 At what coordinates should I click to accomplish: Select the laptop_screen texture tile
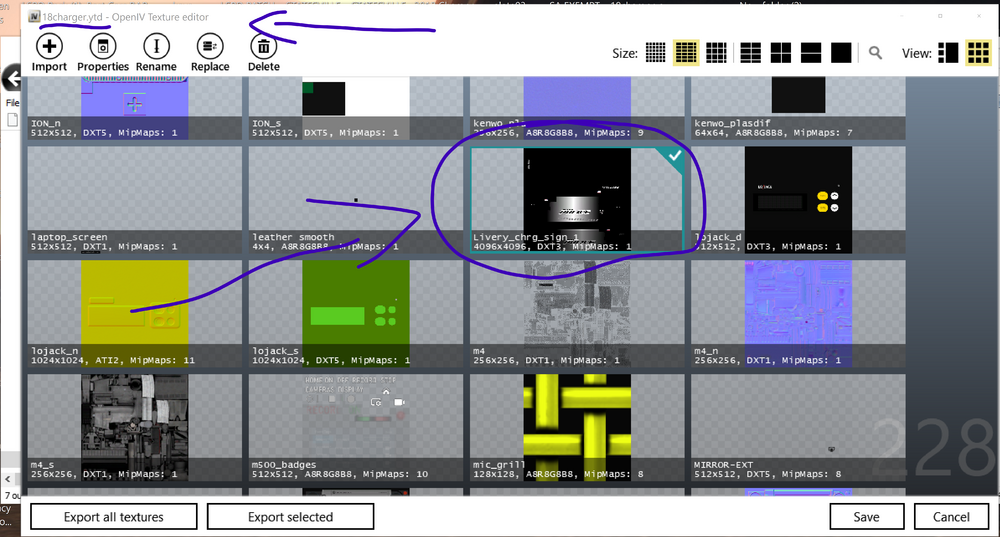point(135,200)
